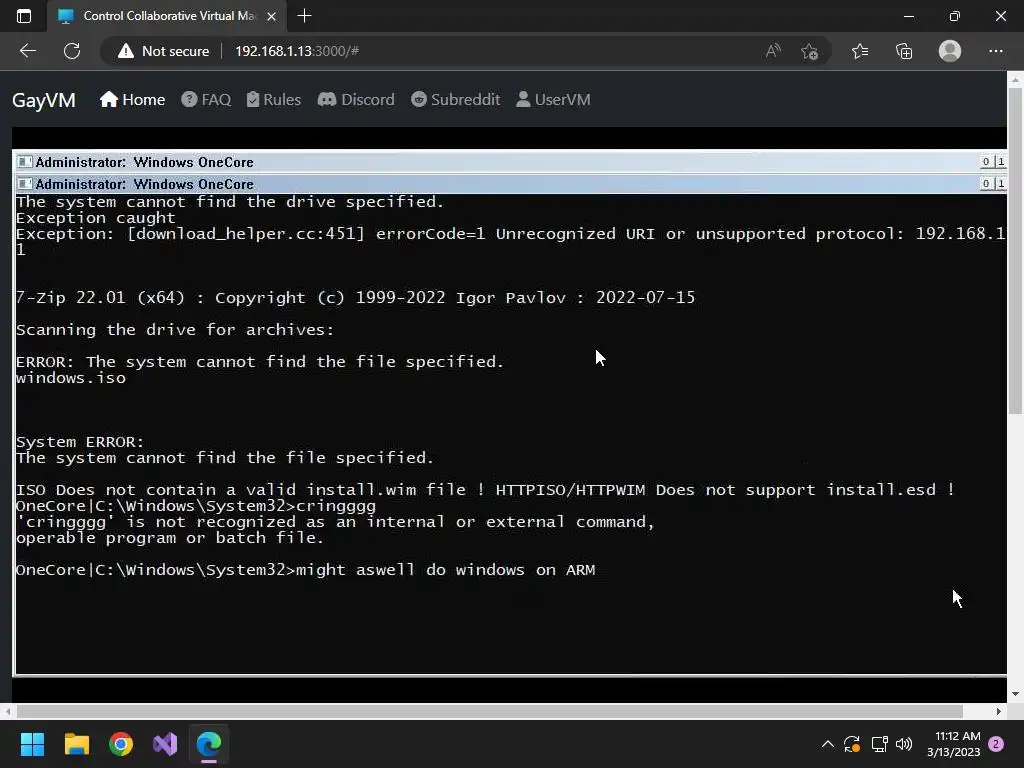Click the 1 button on the back console title bar
Image resolution: width=1024 pixels, height=768 pixels.
1000,162
